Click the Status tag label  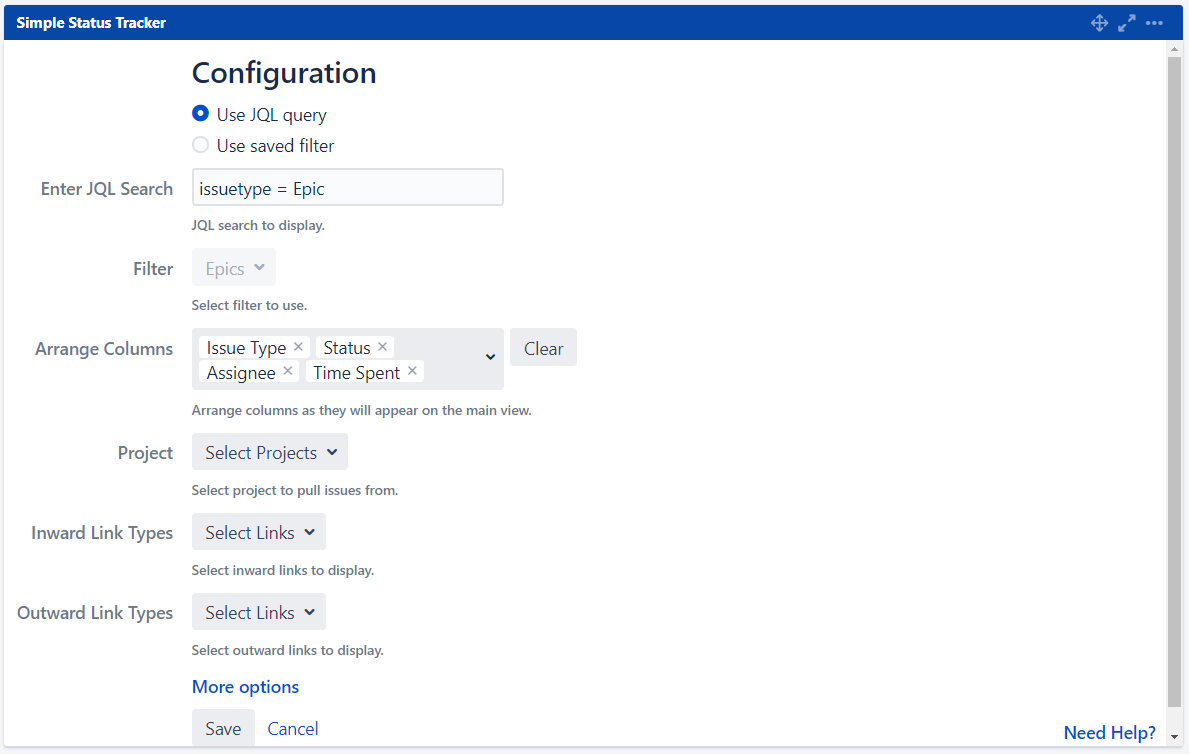coord(347,347)
